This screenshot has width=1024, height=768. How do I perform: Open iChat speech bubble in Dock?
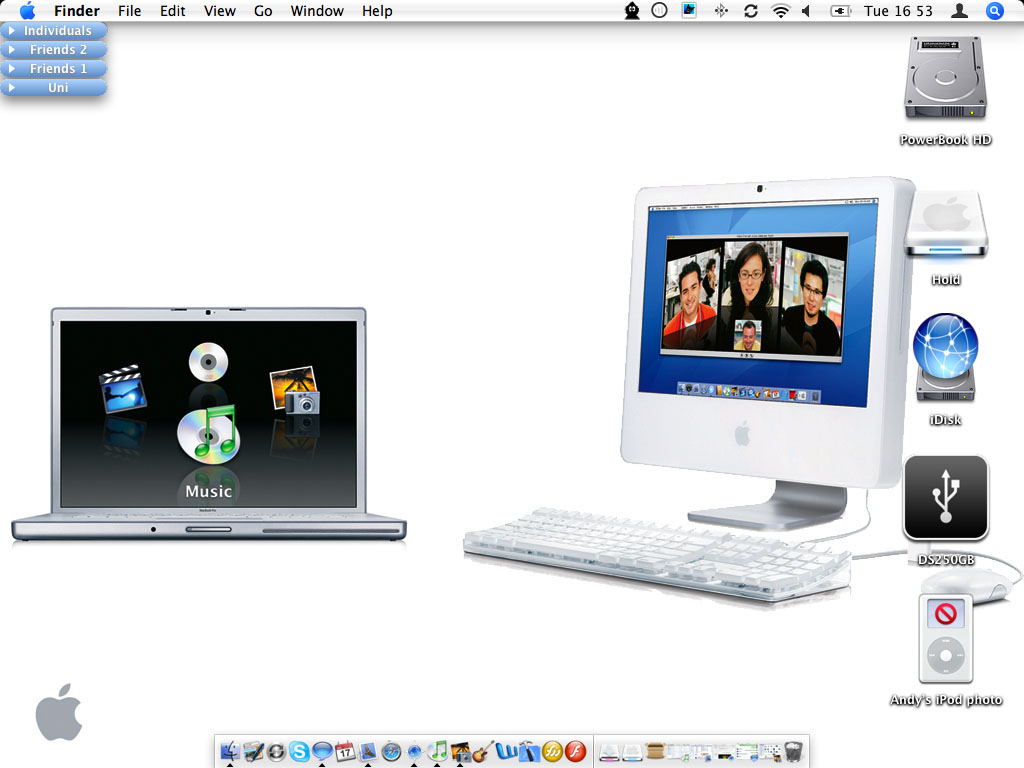(x=323, y=751)
